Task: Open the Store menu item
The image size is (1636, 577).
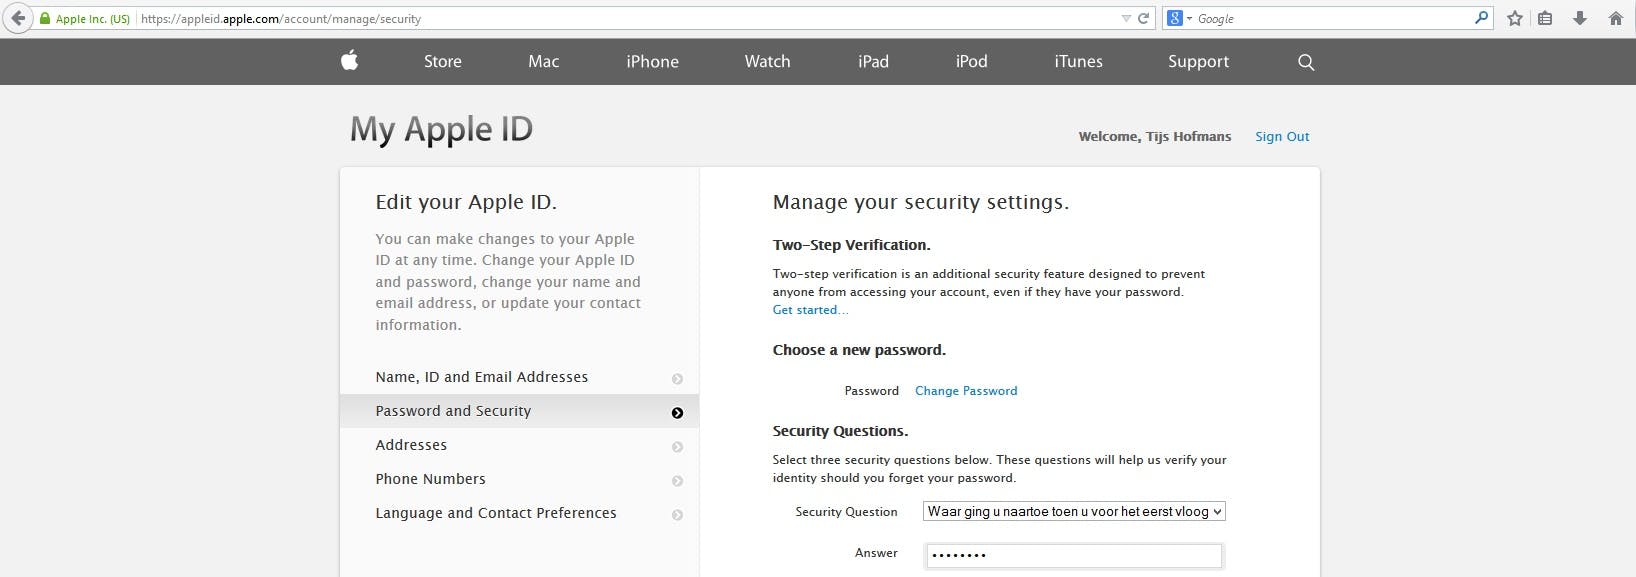Action: (x=442, y=62)
